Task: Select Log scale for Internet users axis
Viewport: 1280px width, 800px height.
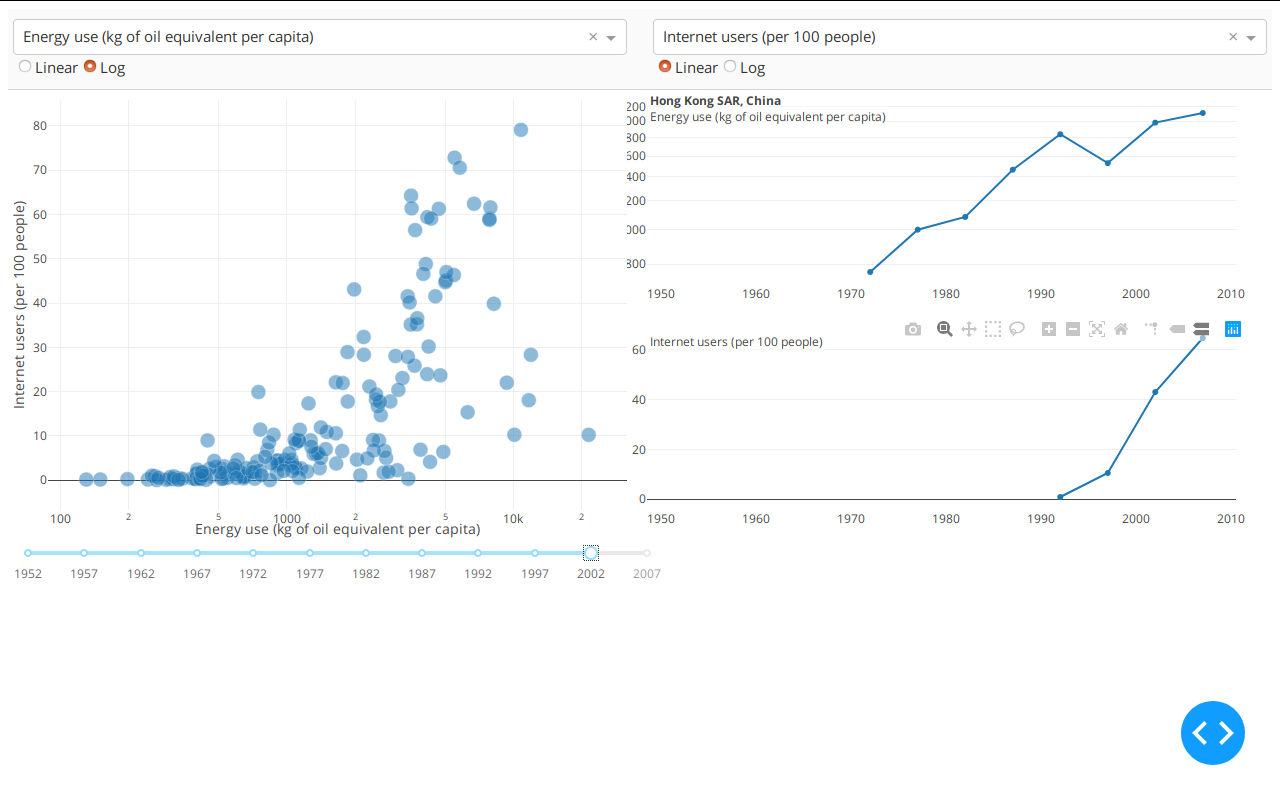Action: click(730, 67)
